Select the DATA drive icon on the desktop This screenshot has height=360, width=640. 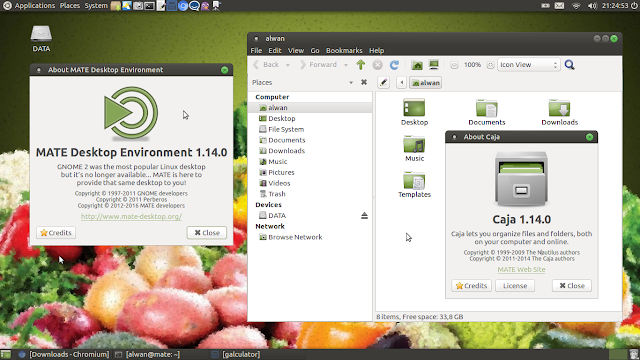pos(41,39)
